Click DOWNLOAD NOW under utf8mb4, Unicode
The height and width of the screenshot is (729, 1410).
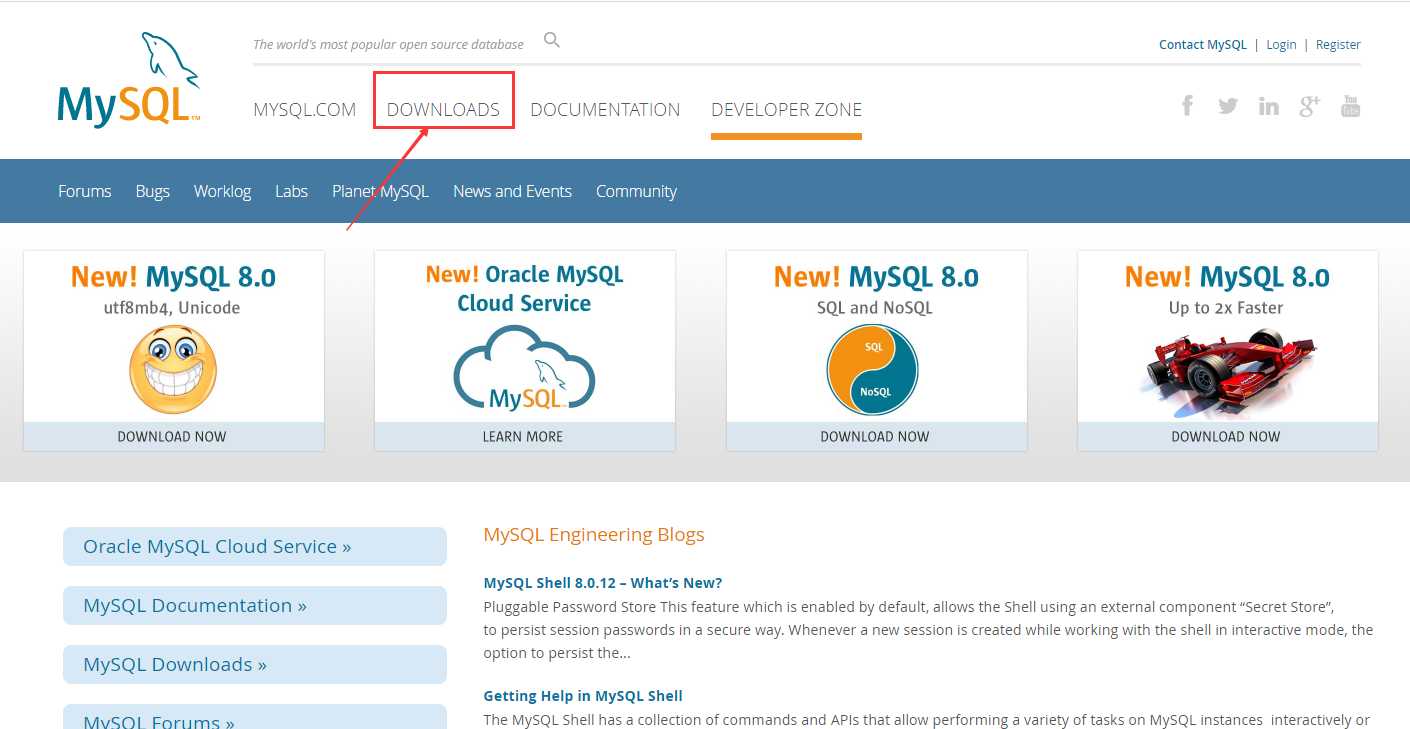click(173, 437)
